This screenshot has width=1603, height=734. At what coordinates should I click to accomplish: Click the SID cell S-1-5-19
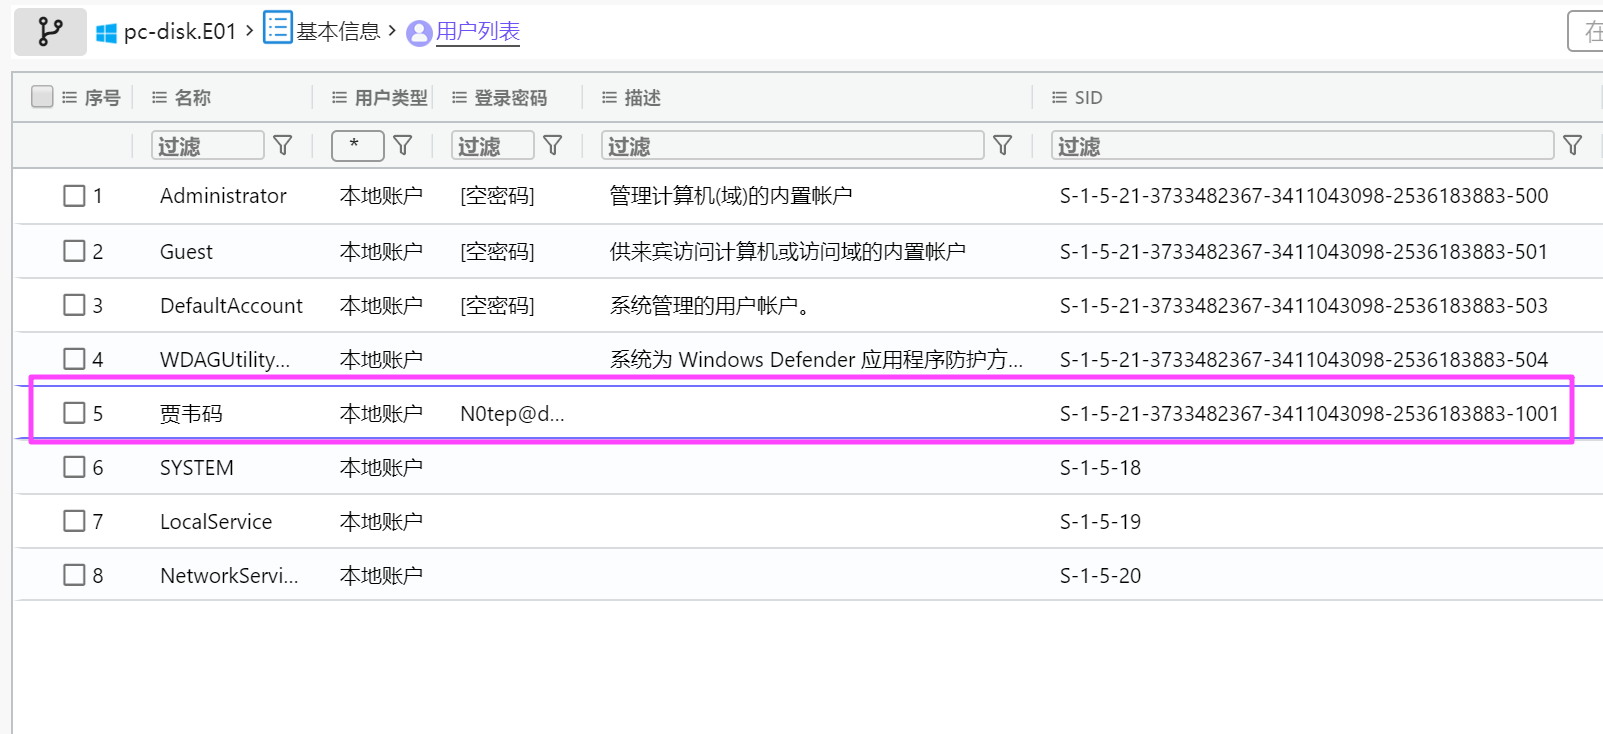click(x=1100, y=521)
